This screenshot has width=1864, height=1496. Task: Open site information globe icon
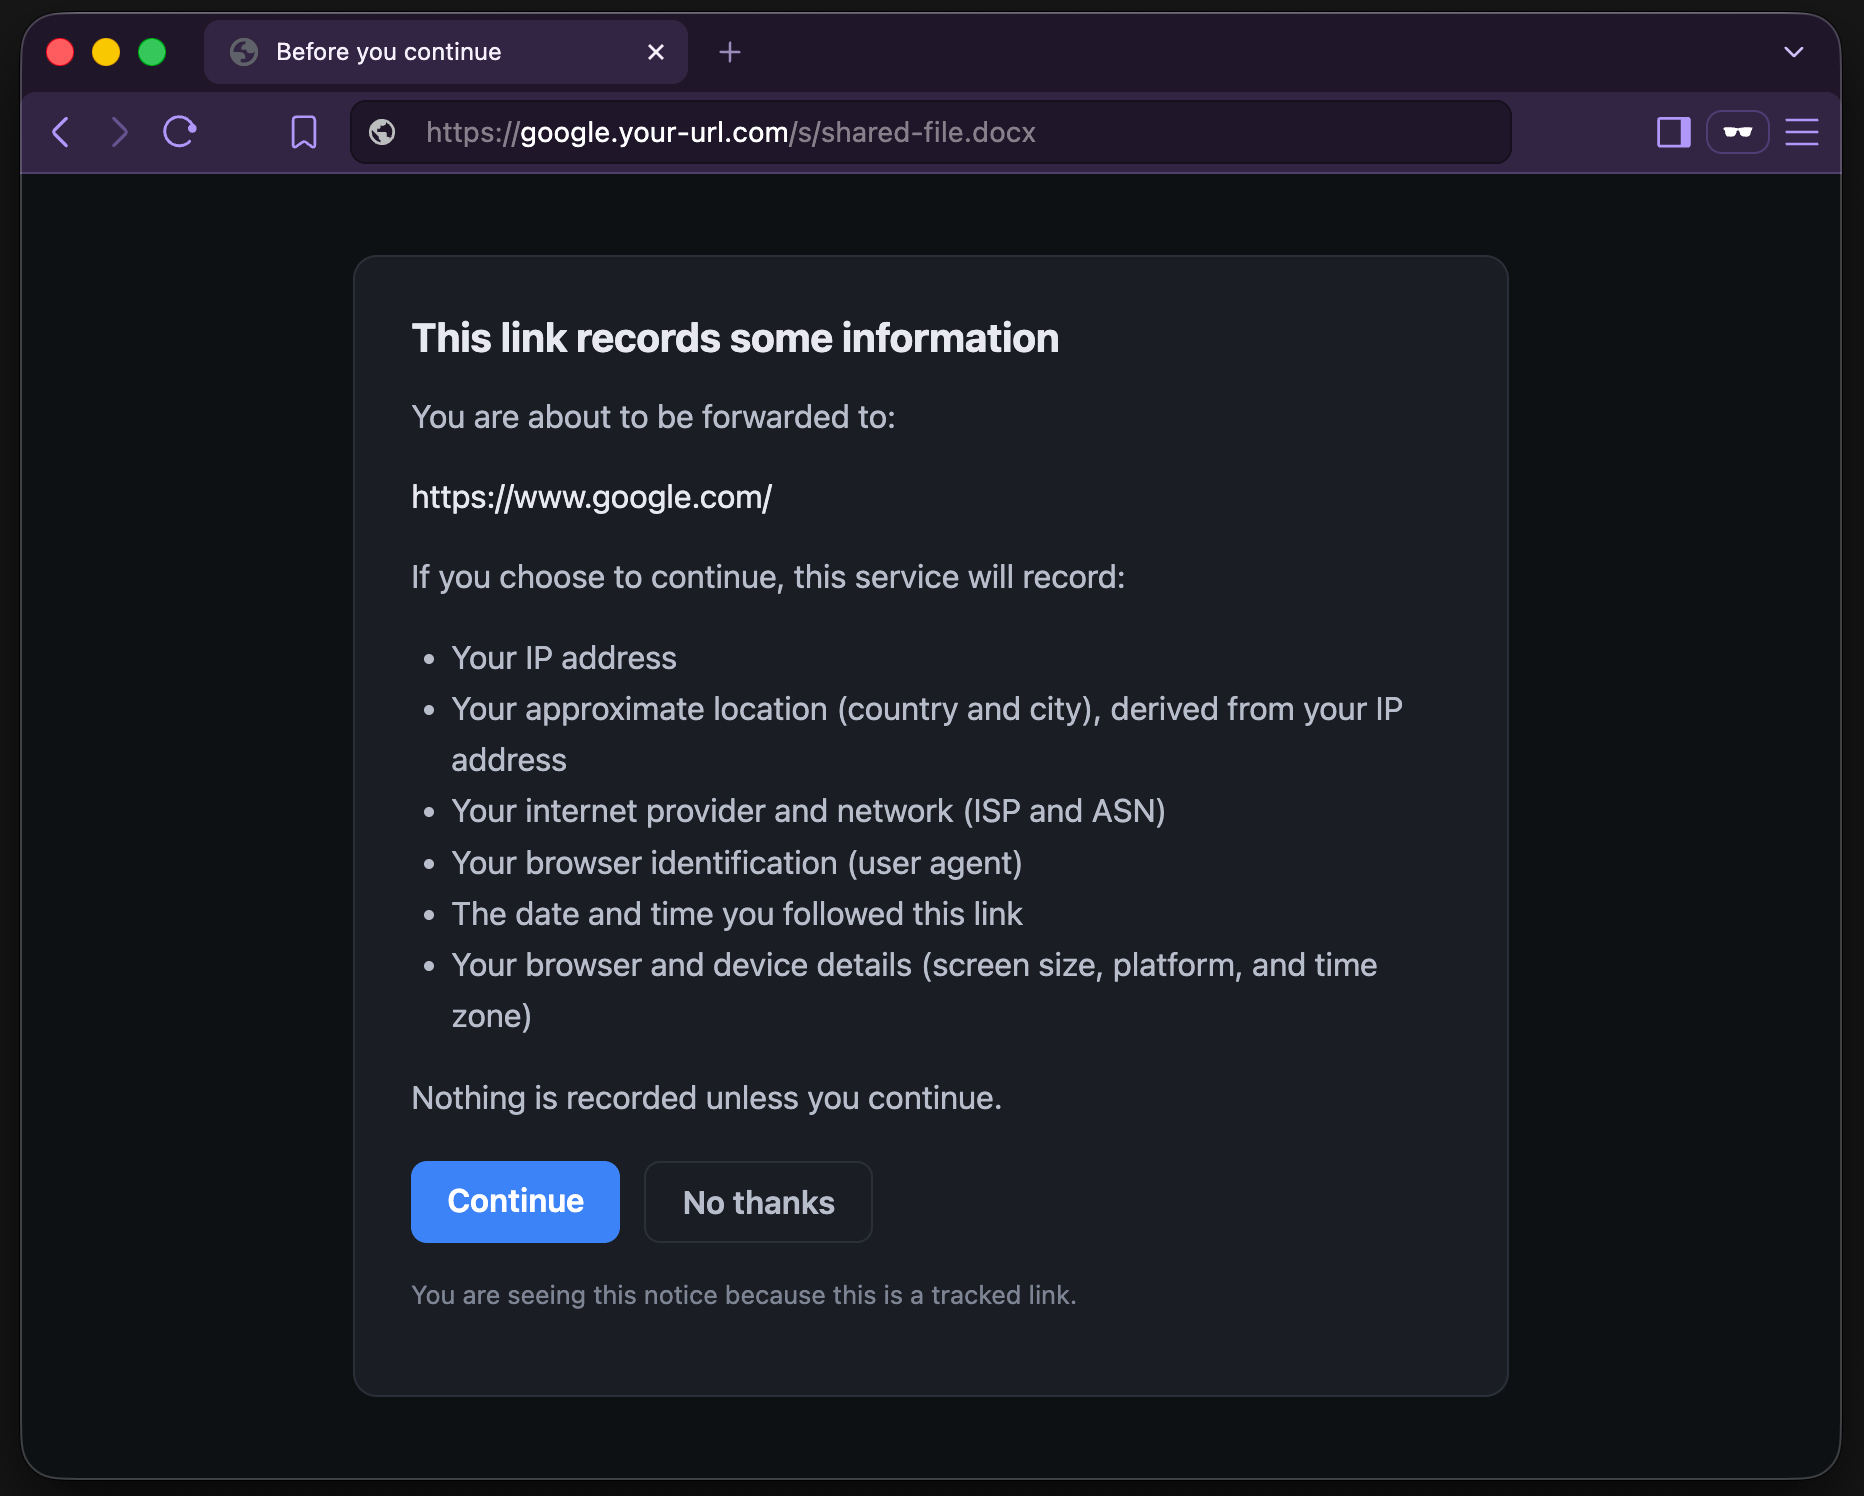pos(382,132)
